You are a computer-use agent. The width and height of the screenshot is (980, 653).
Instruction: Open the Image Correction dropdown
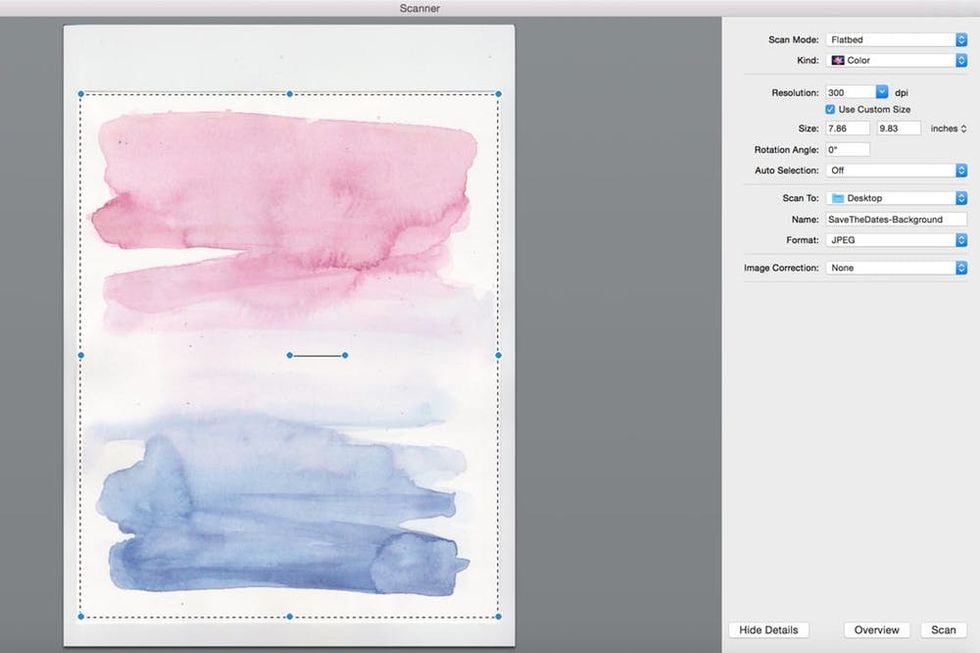click(896, 268)
